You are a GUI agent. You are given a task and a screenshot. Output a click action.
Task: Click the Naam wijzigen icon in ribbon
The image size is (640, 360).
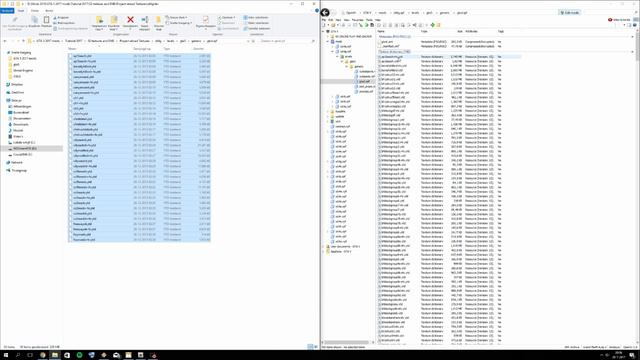pyautogui.click(x=144, y=20)
